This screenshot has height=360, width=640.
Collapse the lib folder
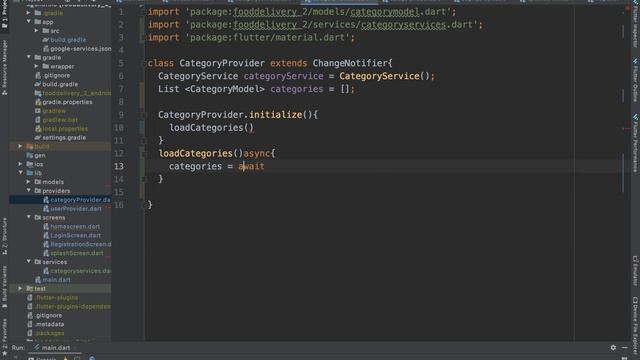[x=20, y=173]
